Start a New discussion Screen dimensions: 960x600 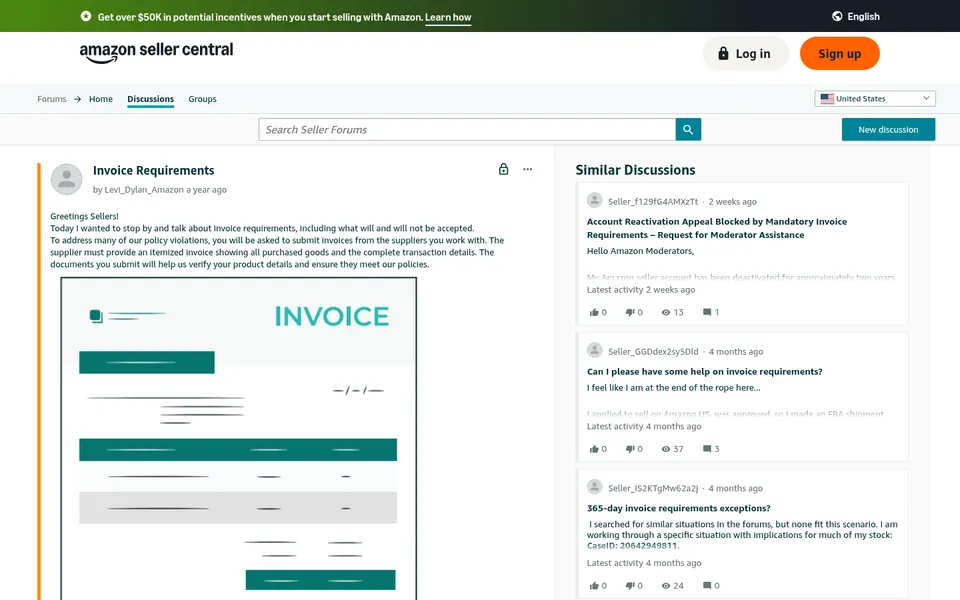tap(888, 130)
